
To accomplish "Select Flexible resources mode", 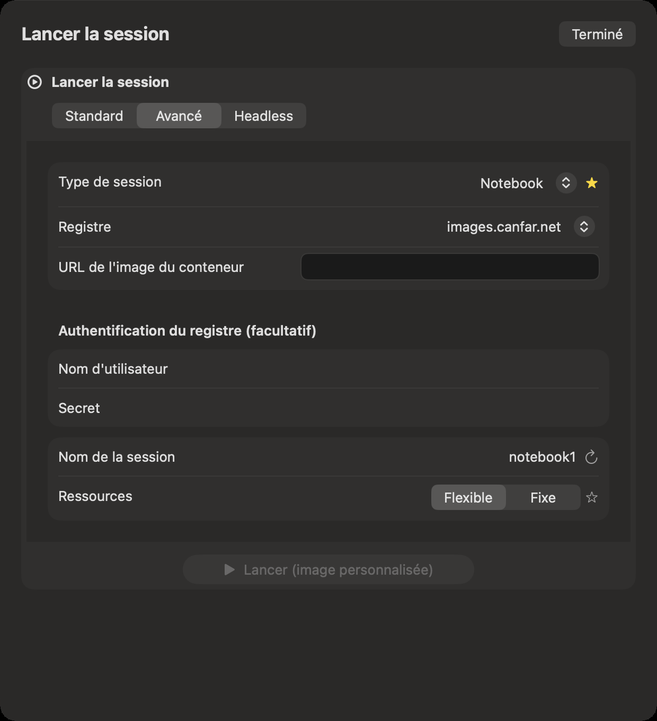I will pyautogui.click(x=468, y=498).
